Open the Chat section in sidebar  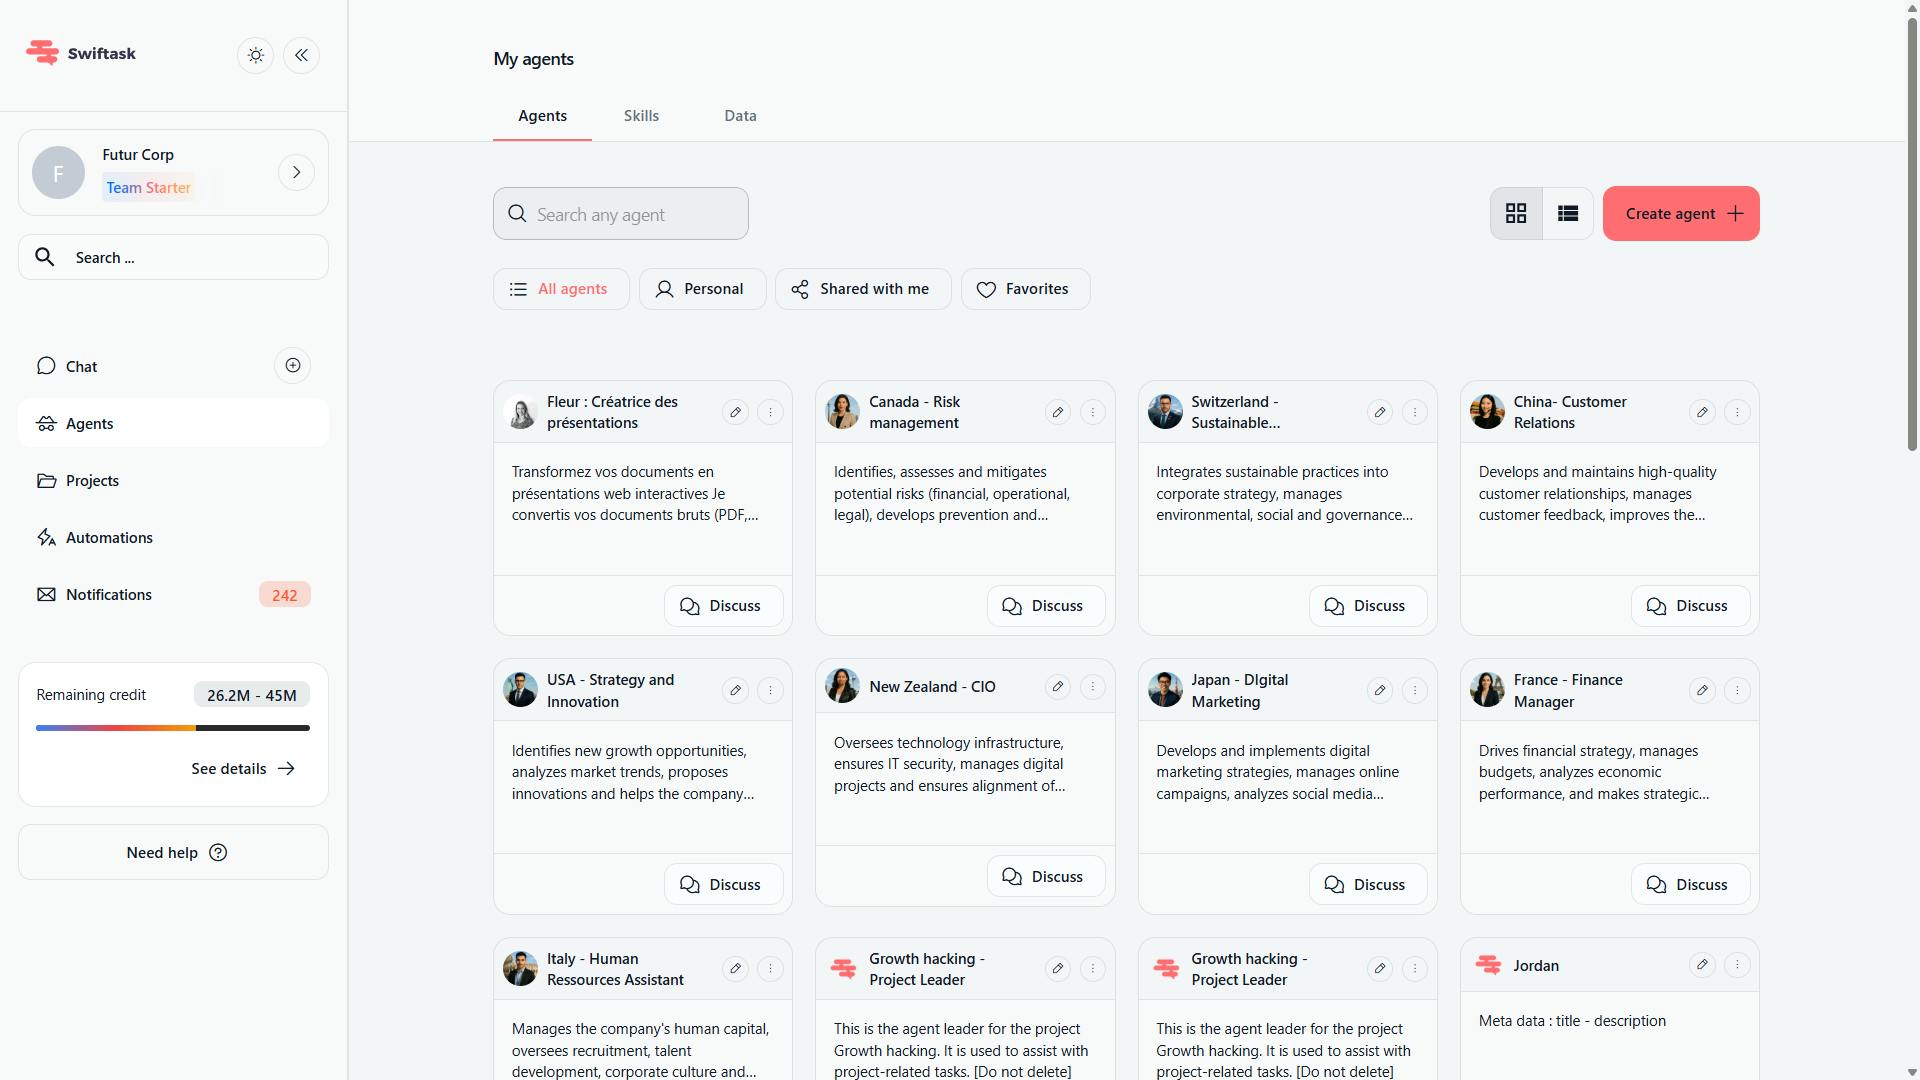coord(80,366)
